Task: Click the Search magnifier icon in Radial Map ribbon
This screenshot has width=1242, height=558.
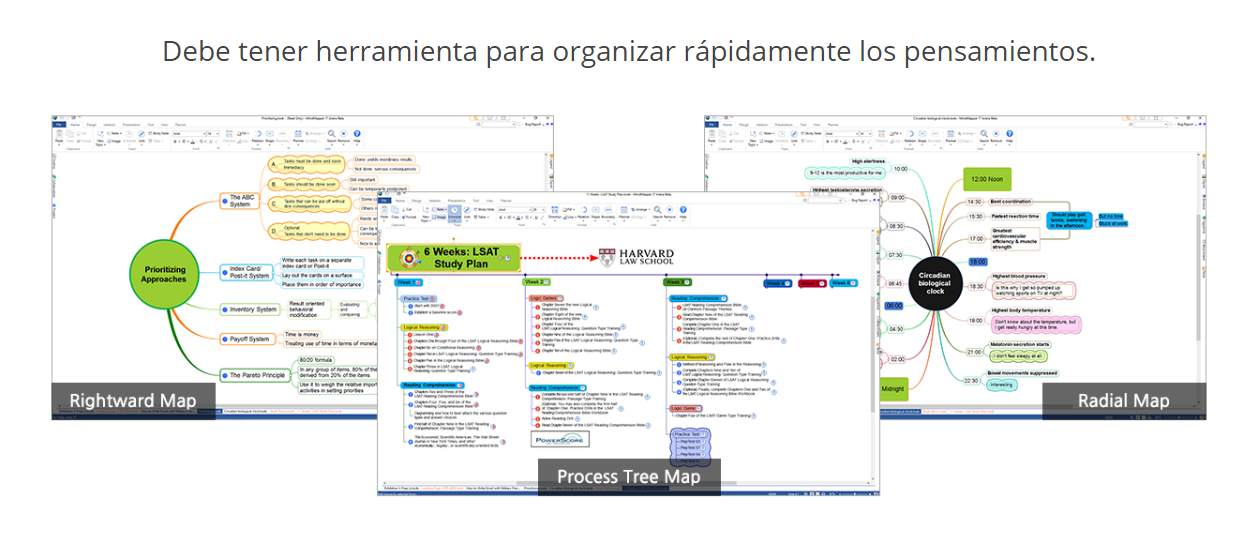Action: pyautogui.click(x=984, y=134)
